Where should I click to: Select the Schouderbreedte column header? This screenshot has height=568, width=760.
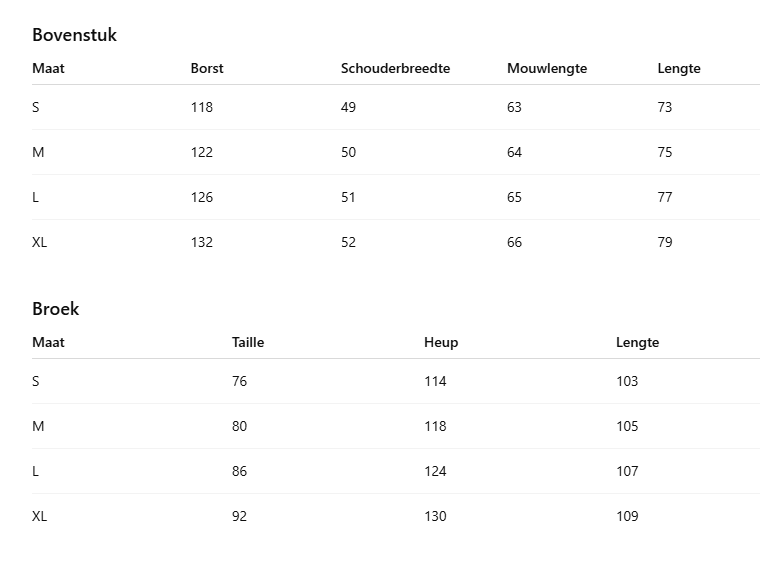(x=395, y=69)
